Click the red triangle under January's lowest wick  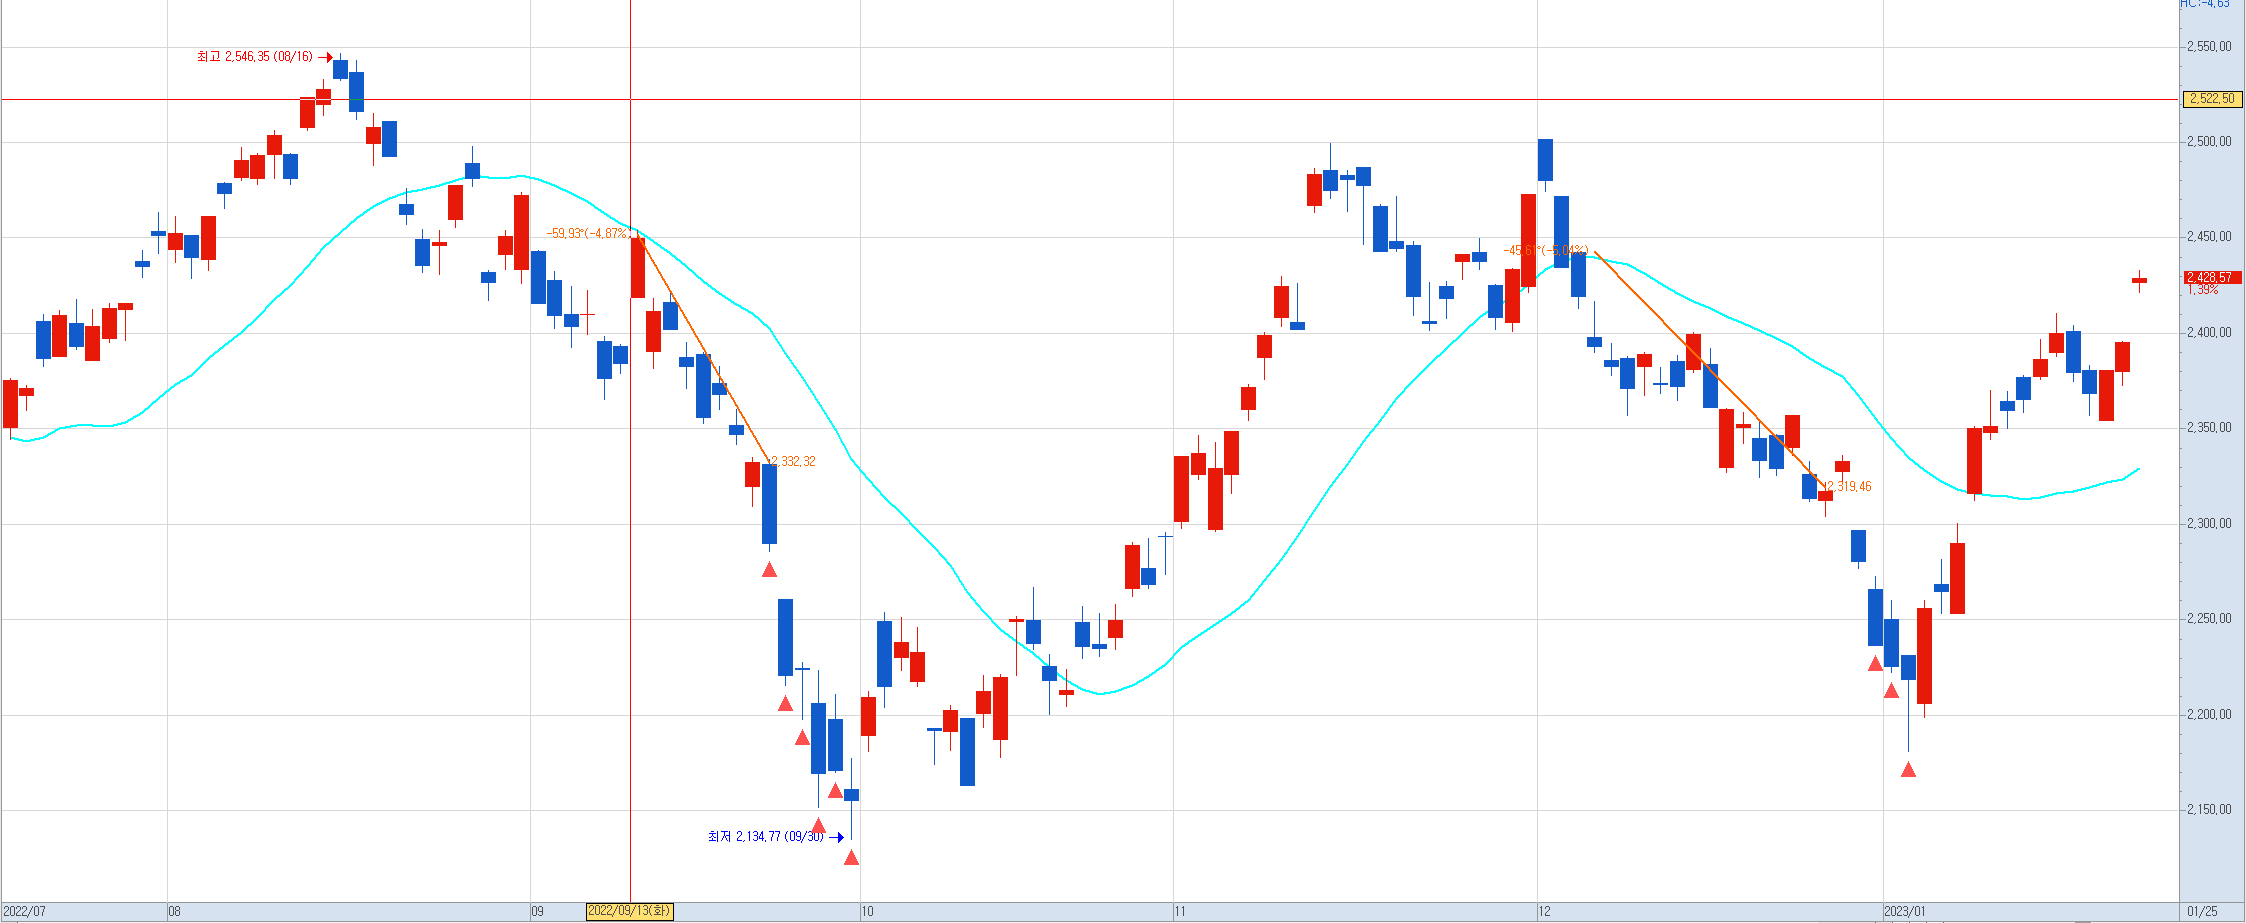pyautogui.click(x=1908, y=770)
